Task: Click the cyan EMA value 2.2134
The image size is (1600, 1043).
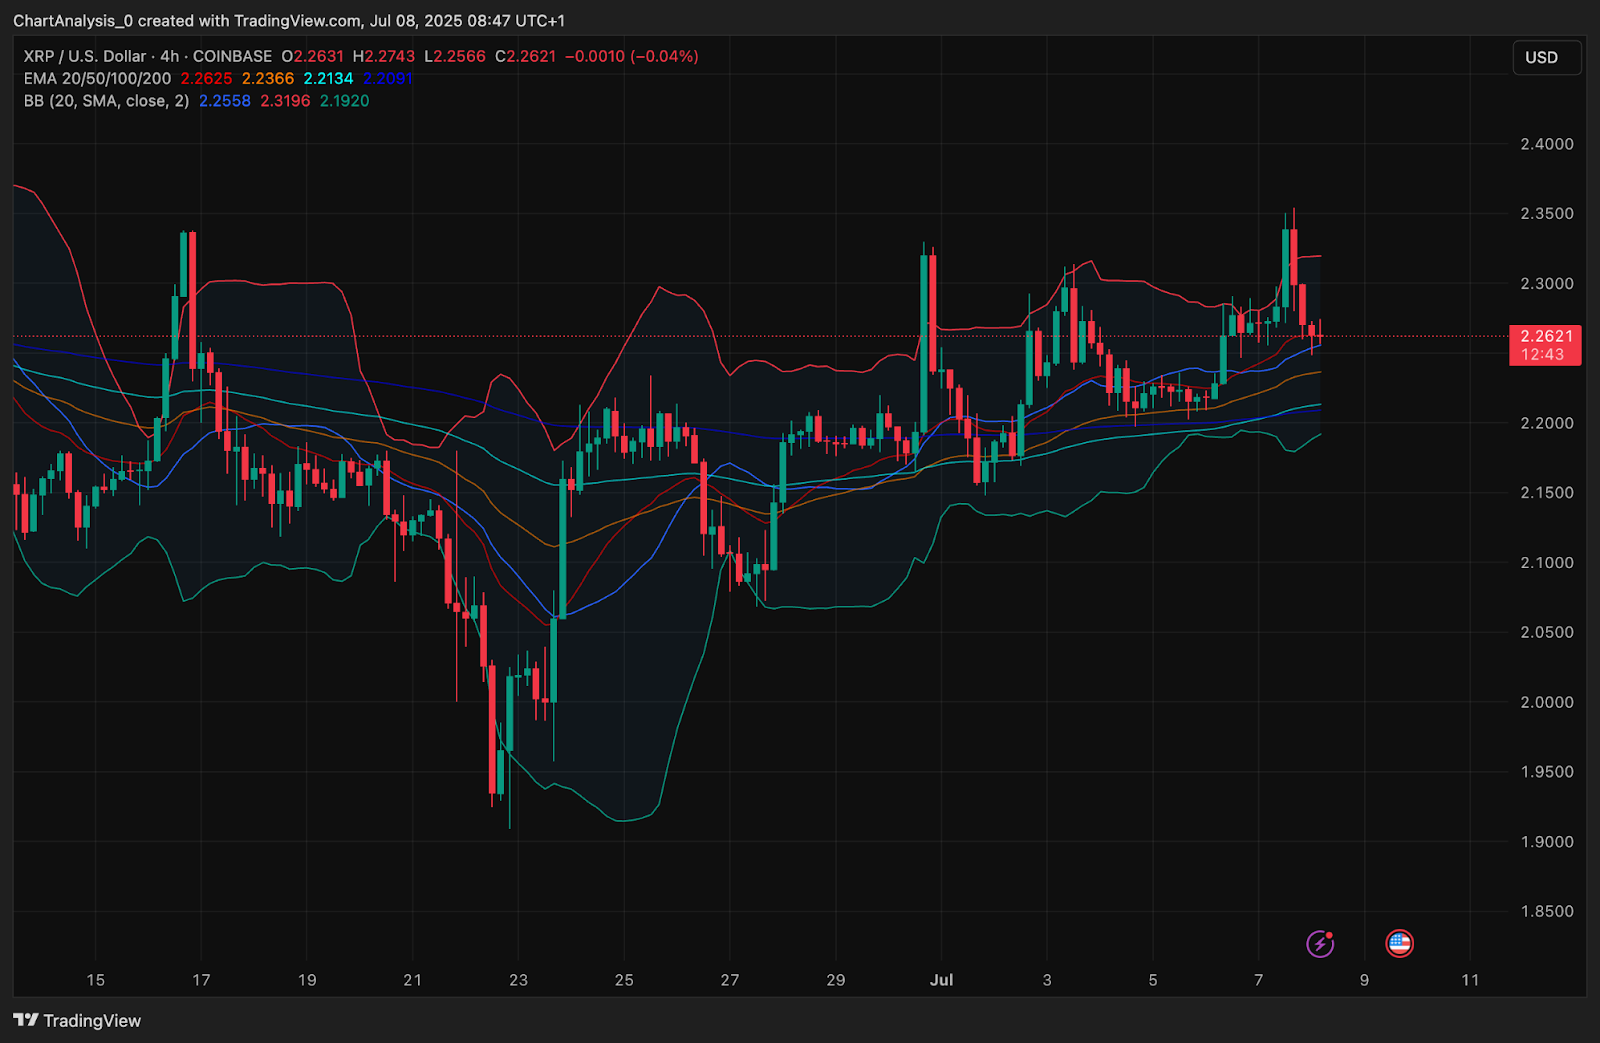Action: [328, 78]
